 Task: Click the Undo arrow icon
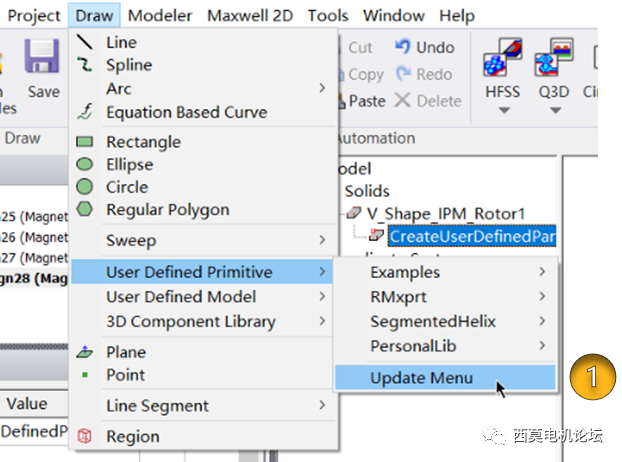click(404, 47)
